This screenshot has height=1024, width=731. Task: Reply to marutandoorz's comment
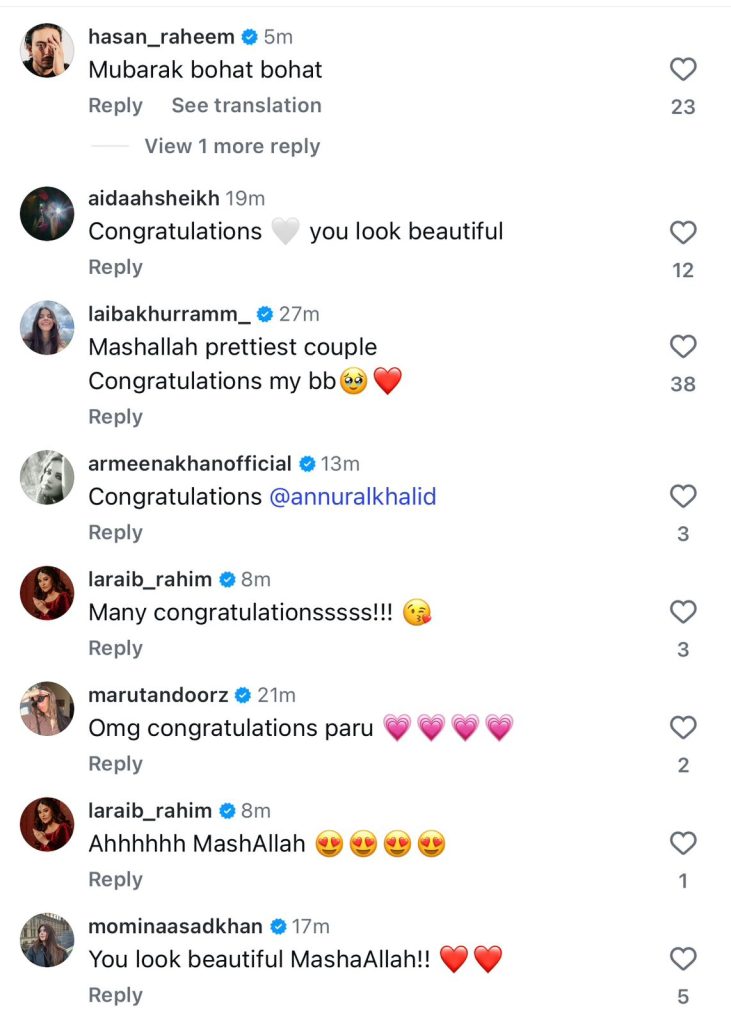click(x=115, y=764)
